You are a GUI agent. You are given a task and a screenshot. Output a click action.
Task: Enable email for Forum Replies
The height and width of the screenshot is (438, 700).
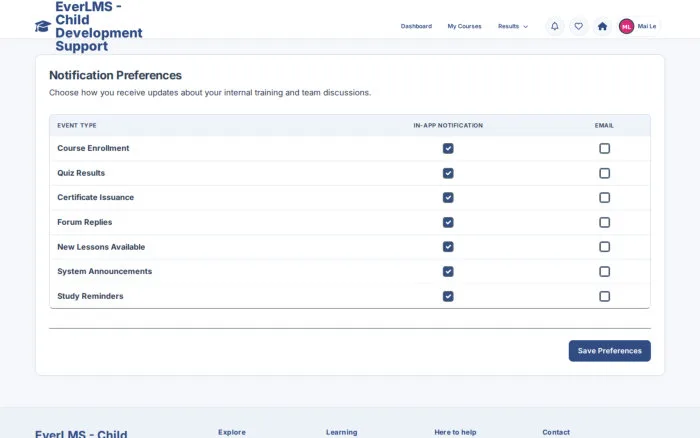[x=604, y=222]
